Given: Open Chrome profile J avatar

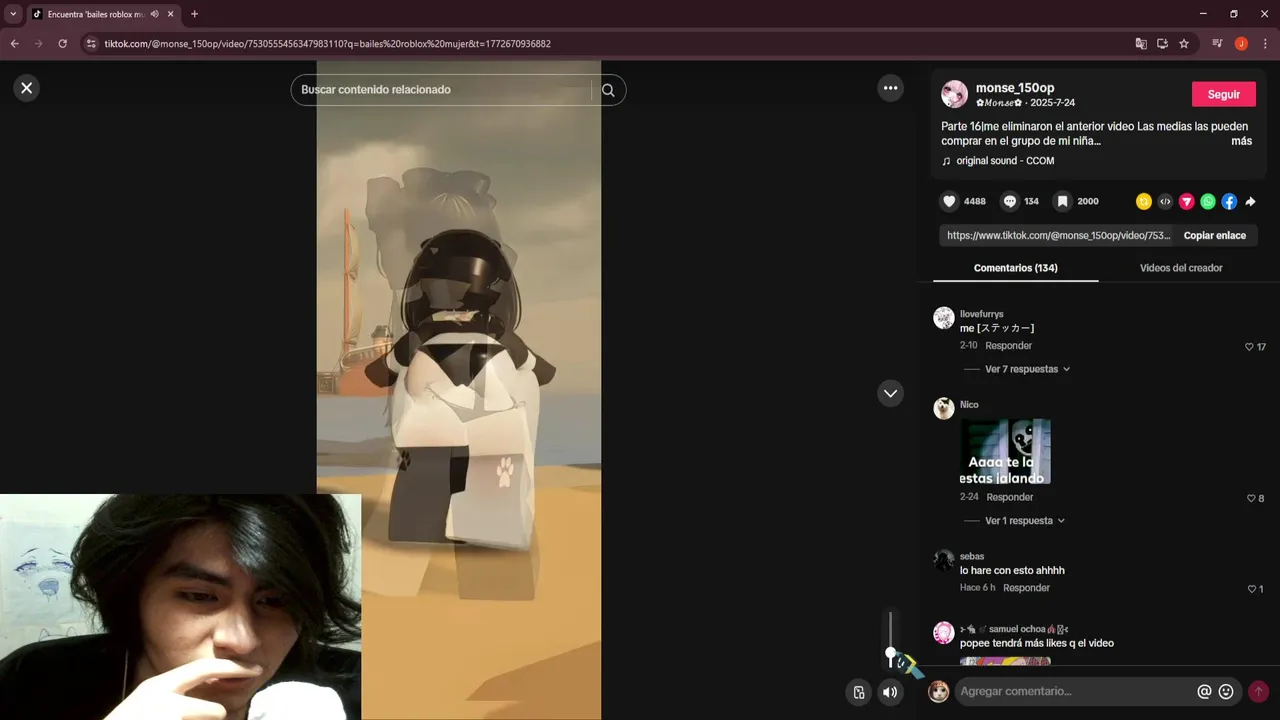Looking at the screenshot, I should [x=1241, y=44].
